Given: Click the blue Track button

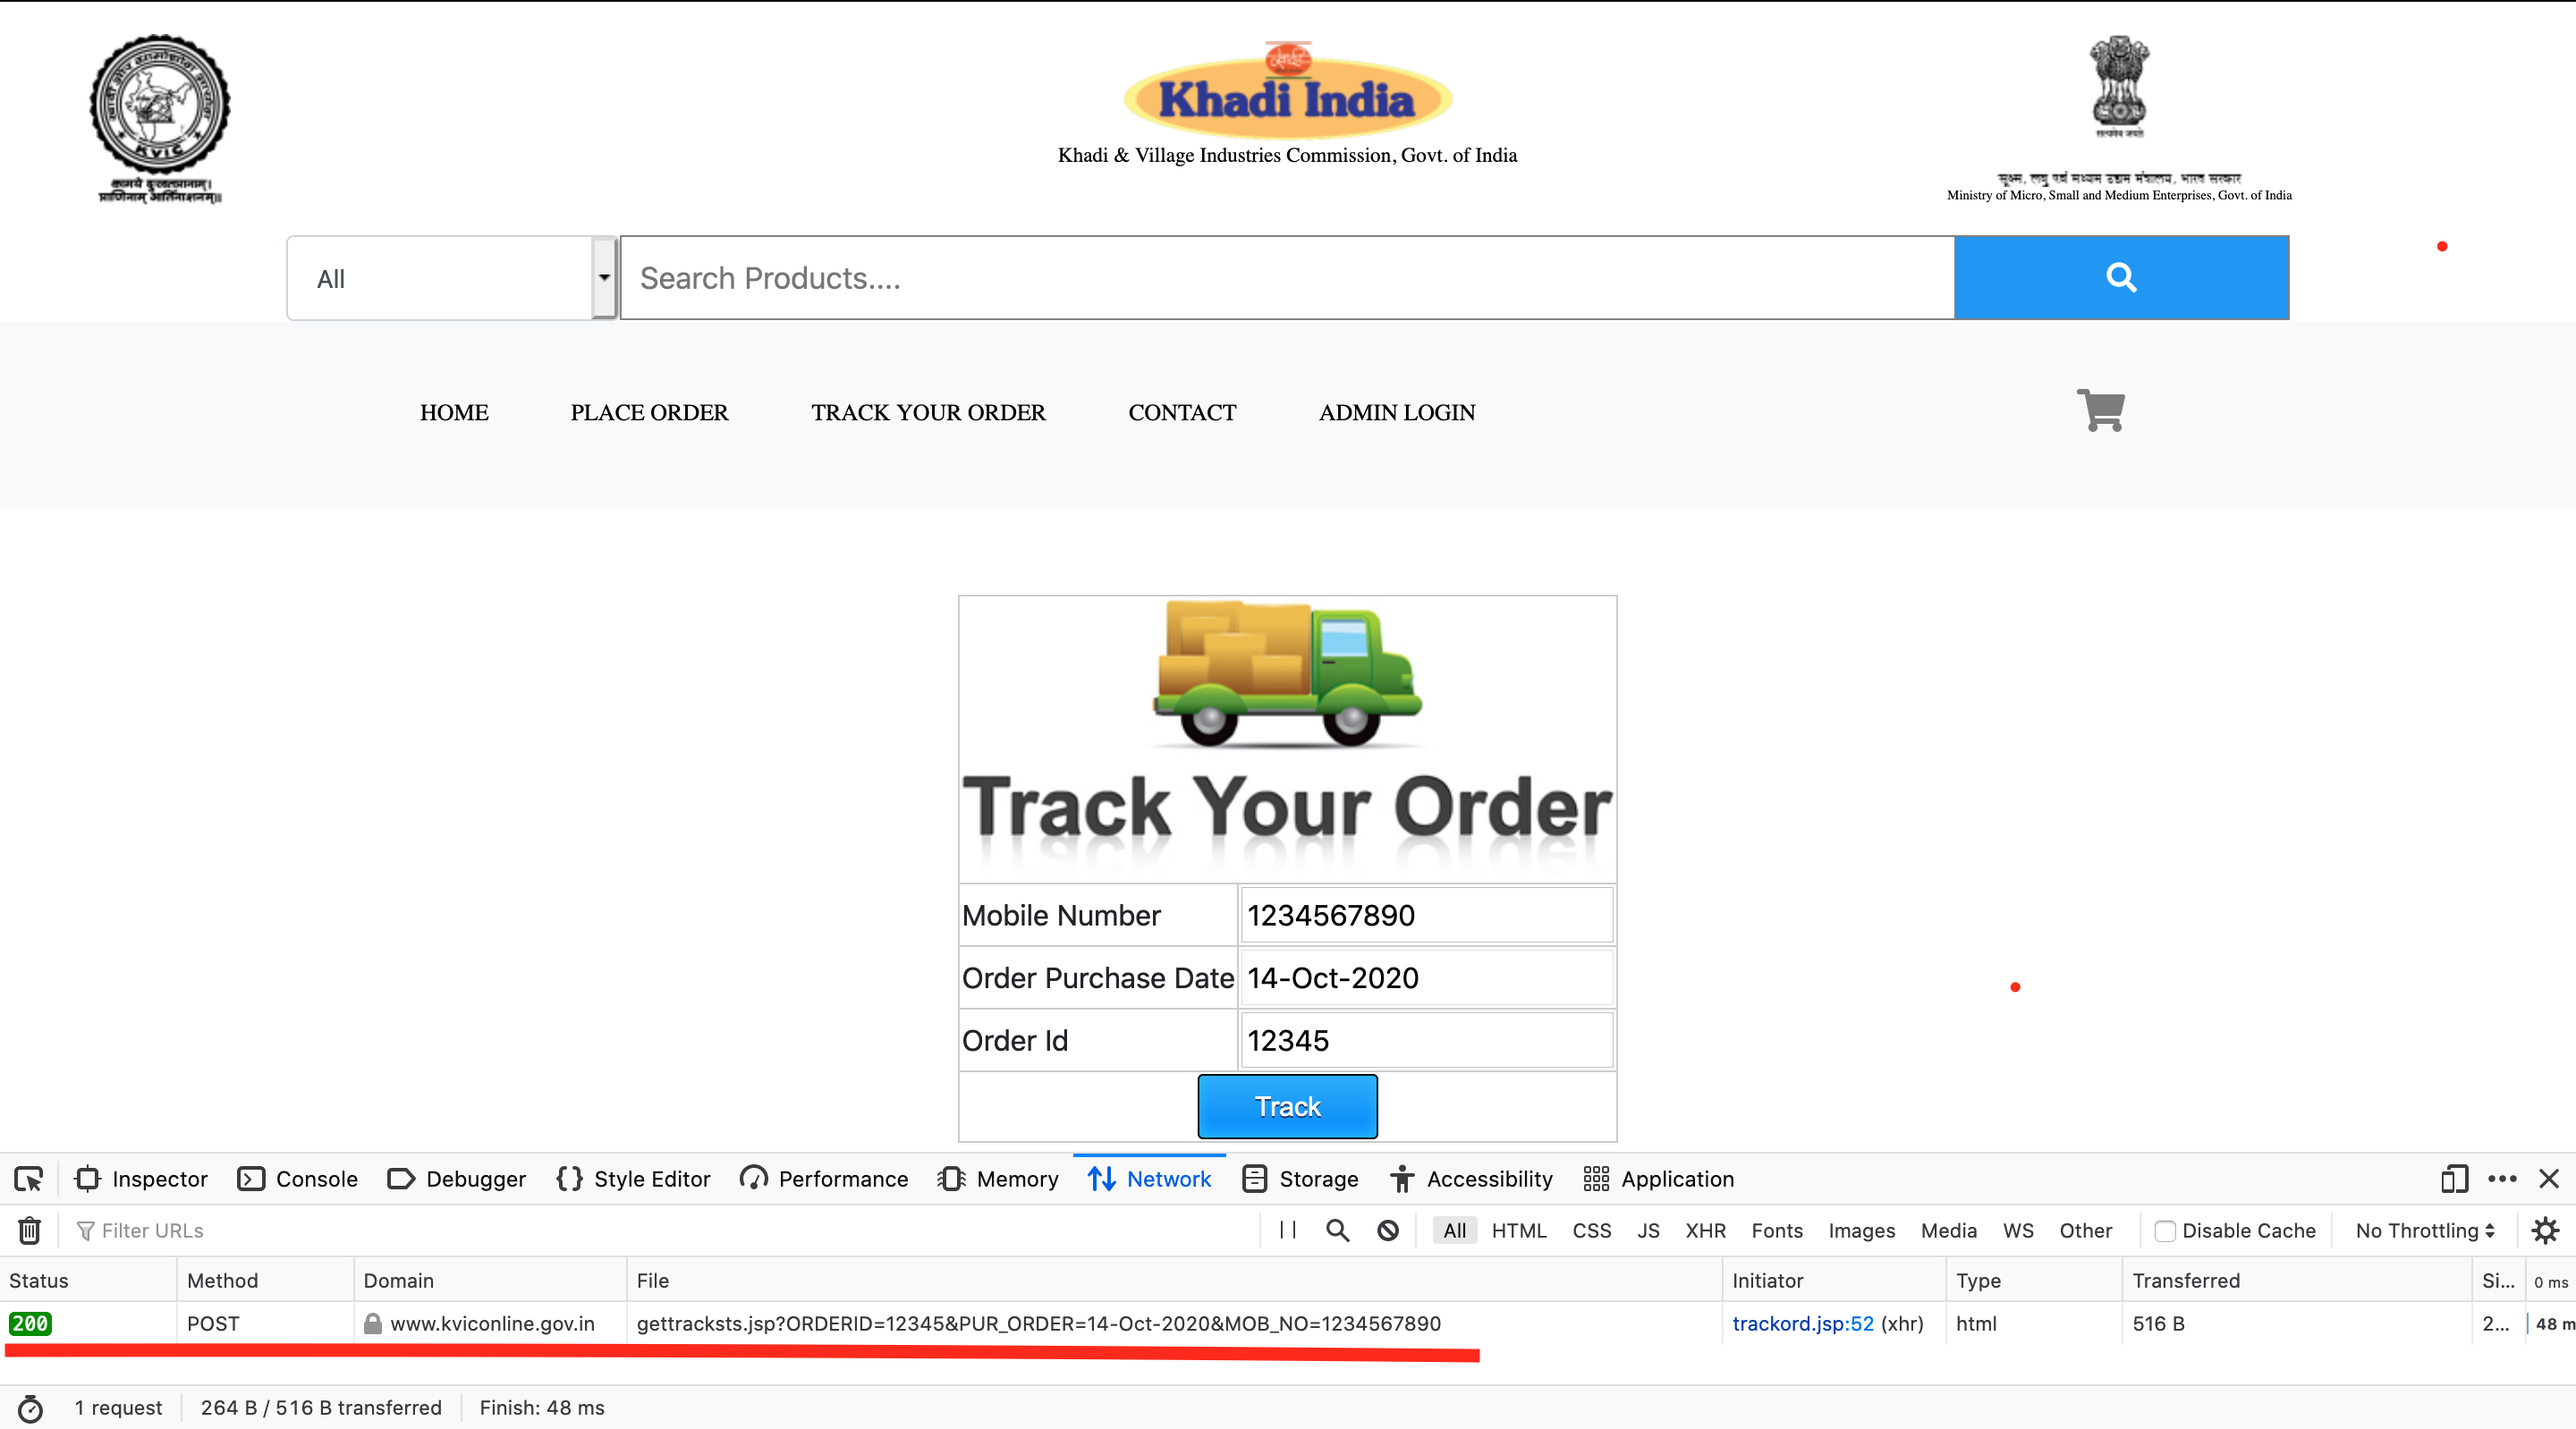Looking at the screenshot, I should point(1287,1106).
